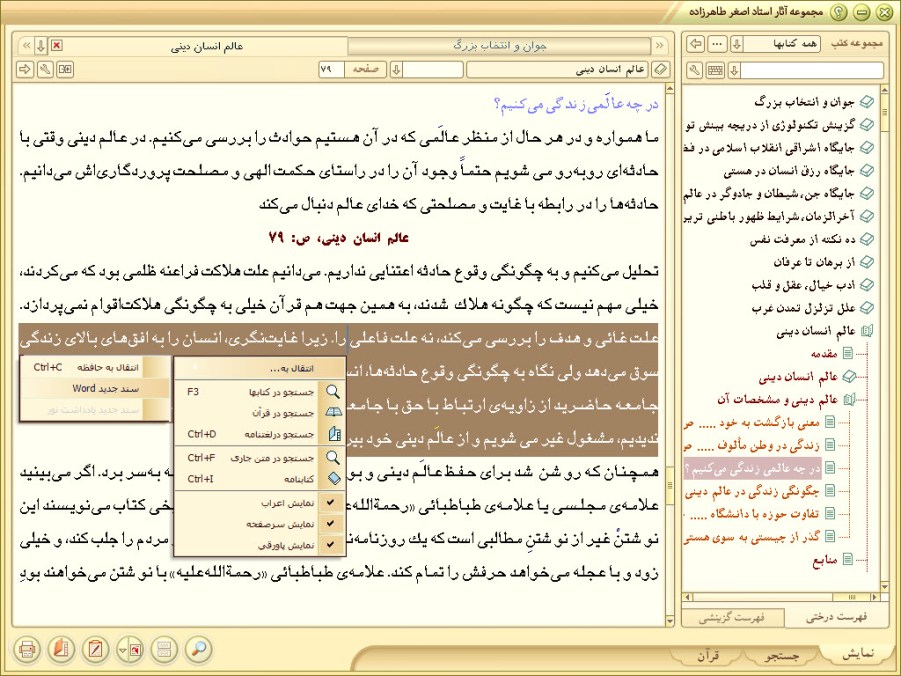Choose انتقال به... in context menu
Viewport: 901px width, 676px height.
260,368
